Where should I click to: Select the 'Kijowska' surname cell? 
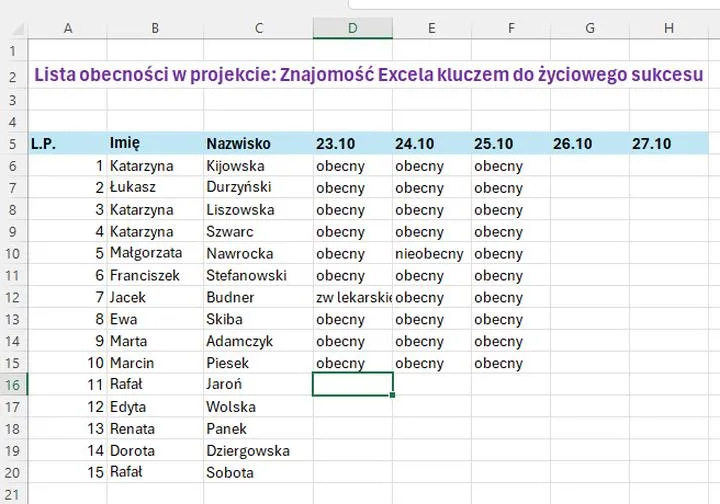(x=259, y=166)
